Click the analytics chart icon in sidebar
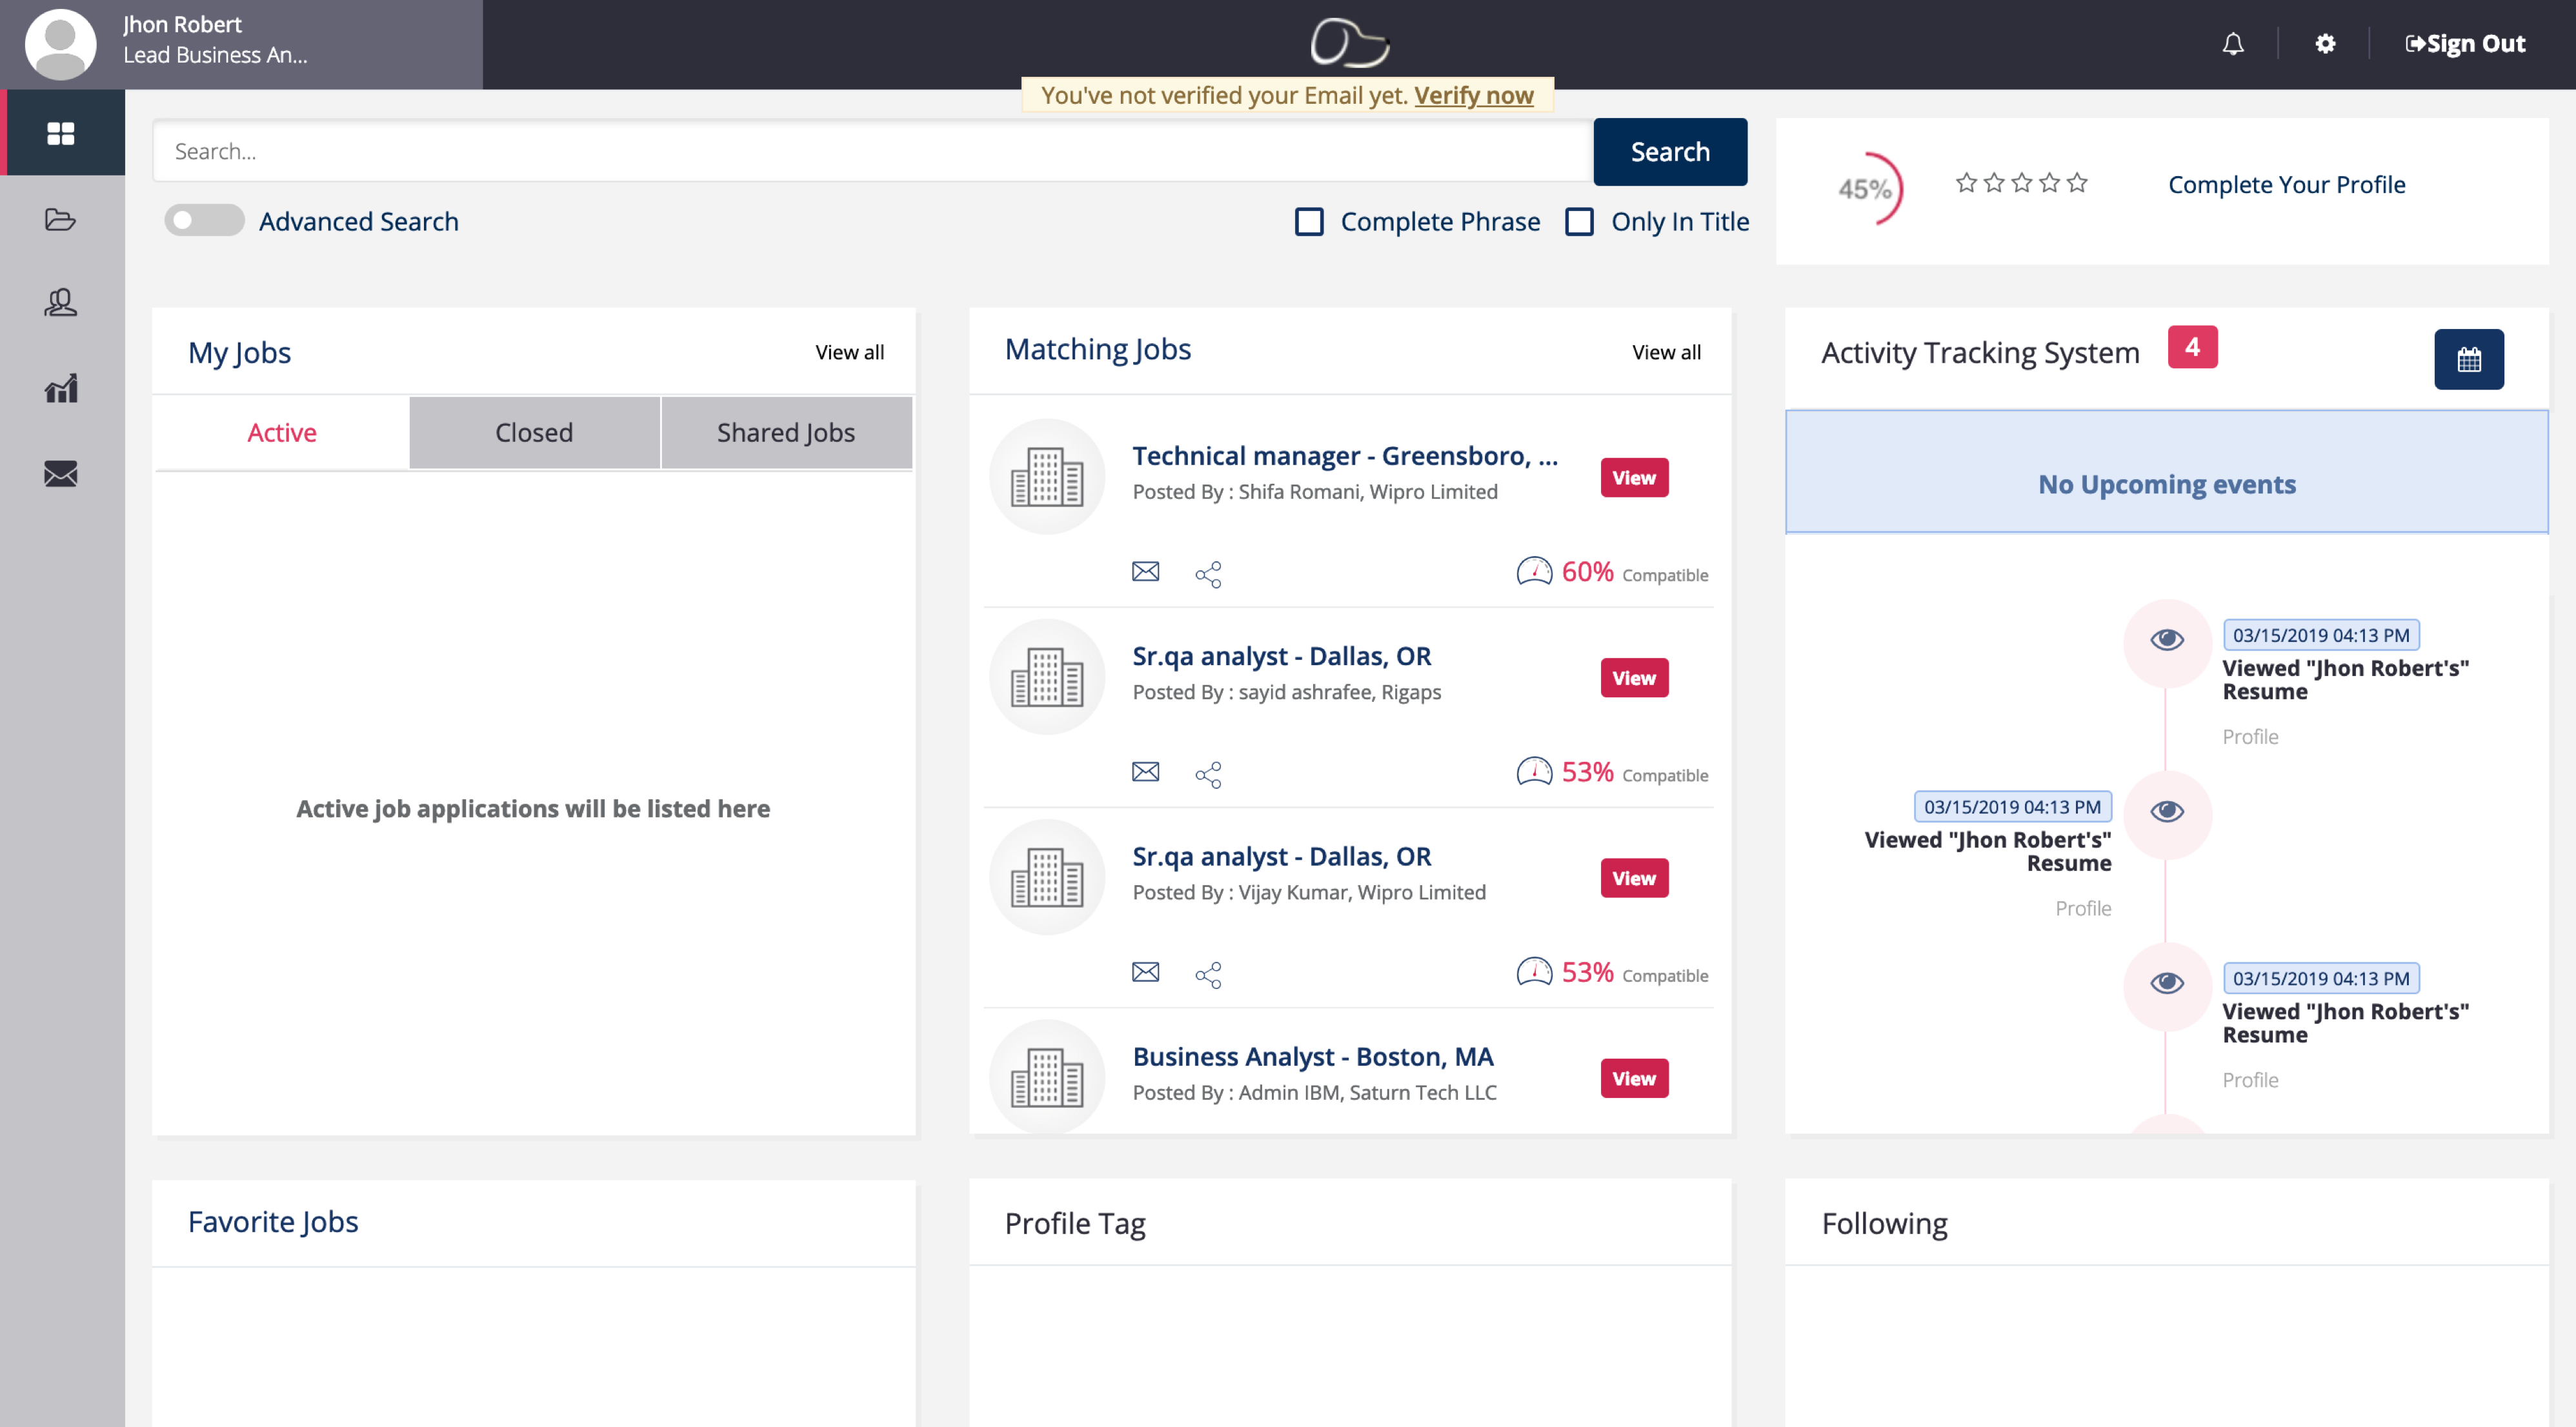 click(x=60, y=388)
